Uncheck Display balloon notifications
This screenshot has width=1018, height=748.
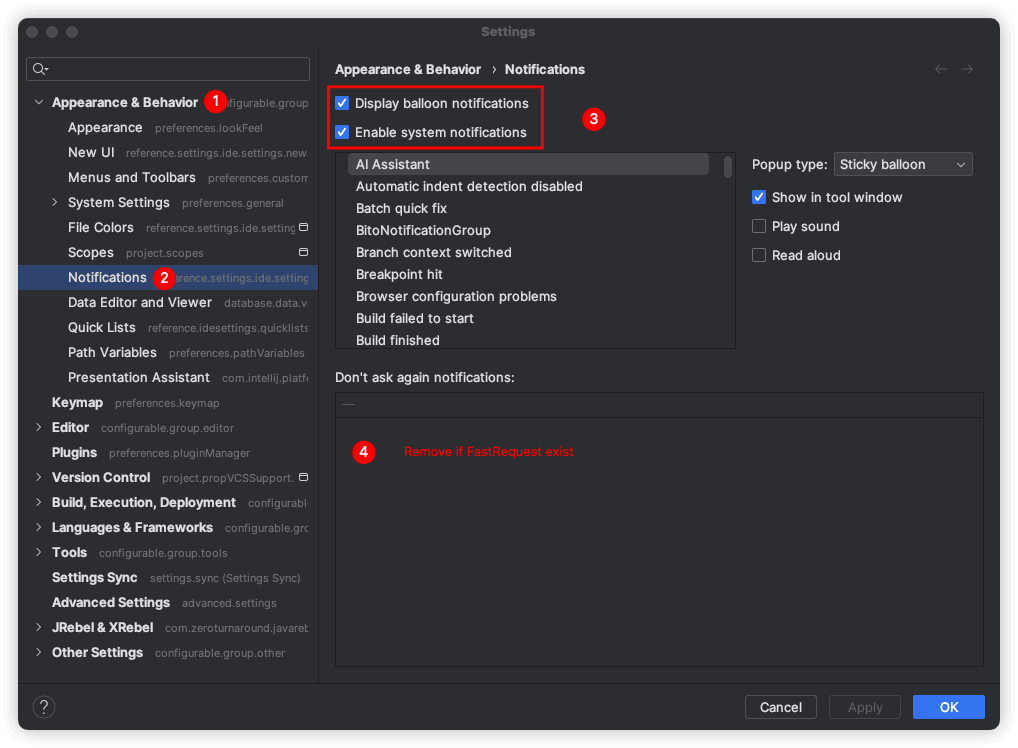pyautogui.click(x=343, y=103)
